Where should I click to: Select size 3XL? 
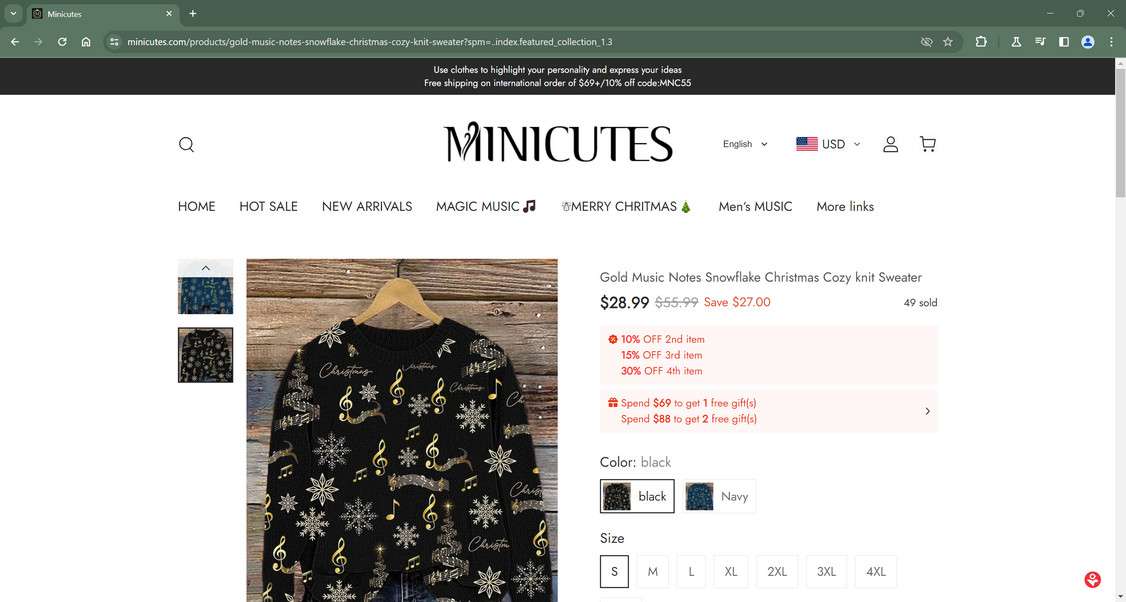pyautogui.click(x=826, y=572)
